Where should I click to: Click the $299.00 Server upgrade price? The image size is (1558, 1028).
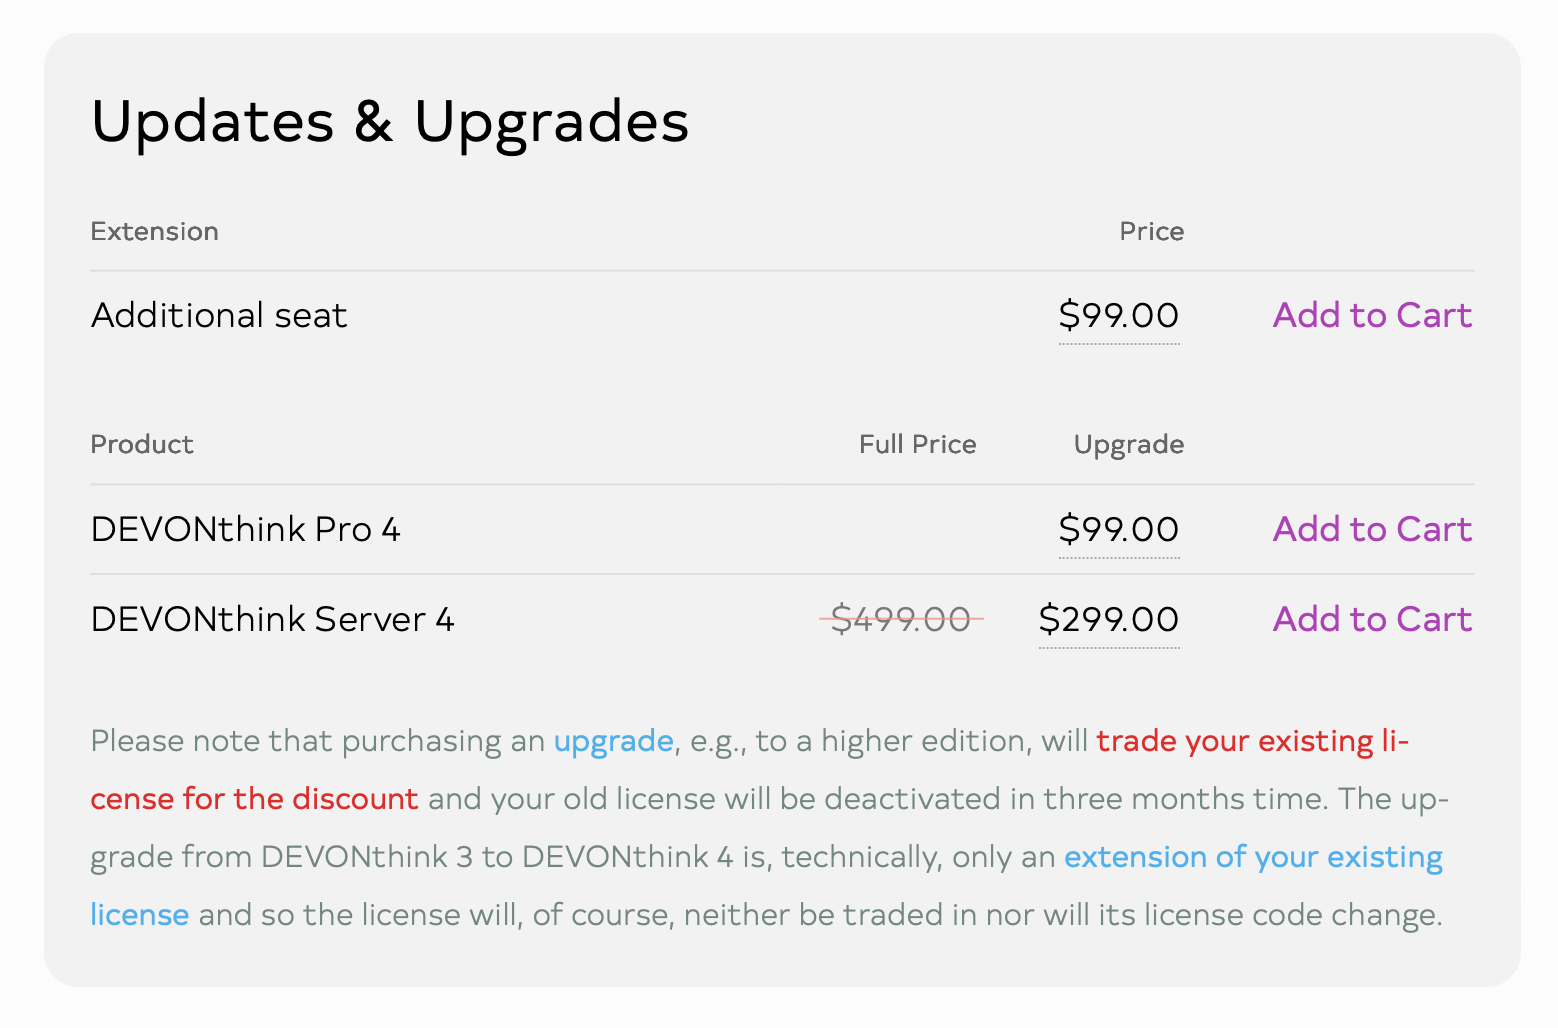(x=1109, y=620)
